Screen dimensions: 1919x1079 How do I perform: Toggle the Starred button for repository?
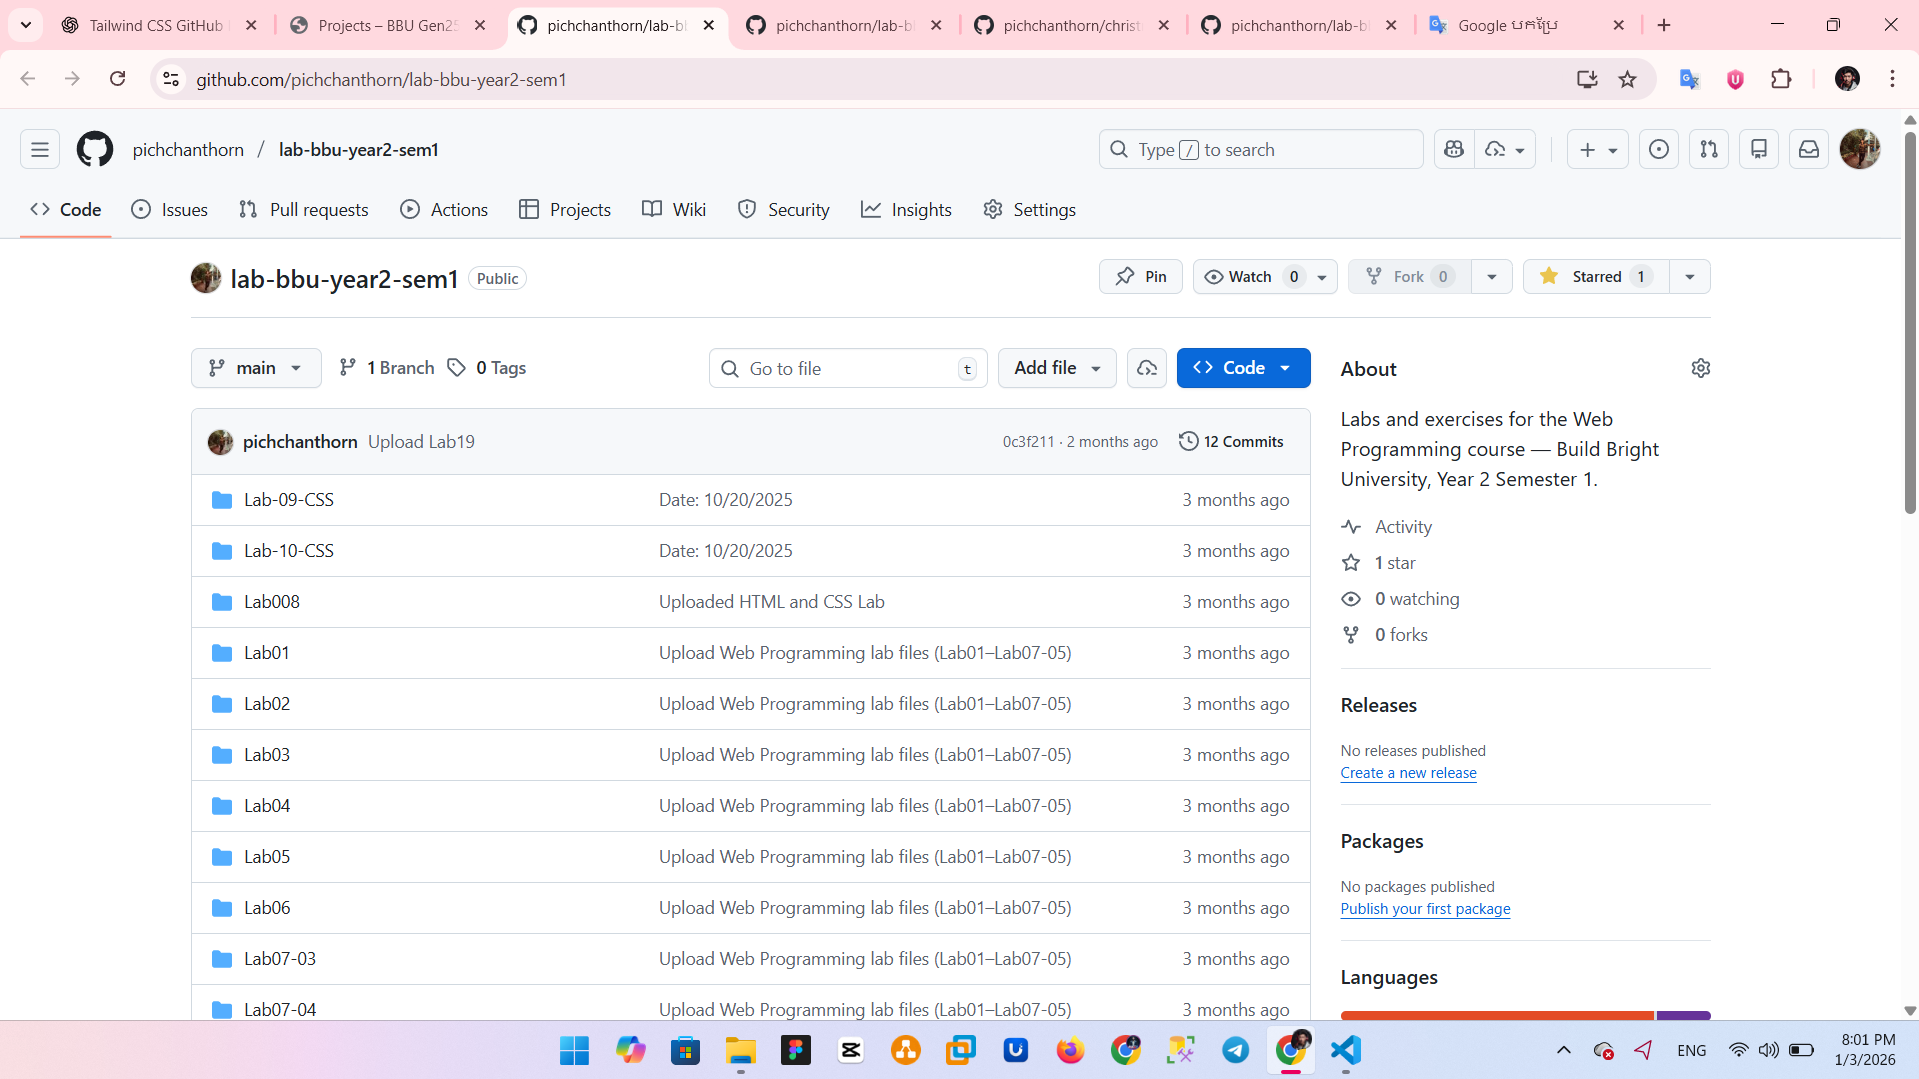coord(1595,277)
